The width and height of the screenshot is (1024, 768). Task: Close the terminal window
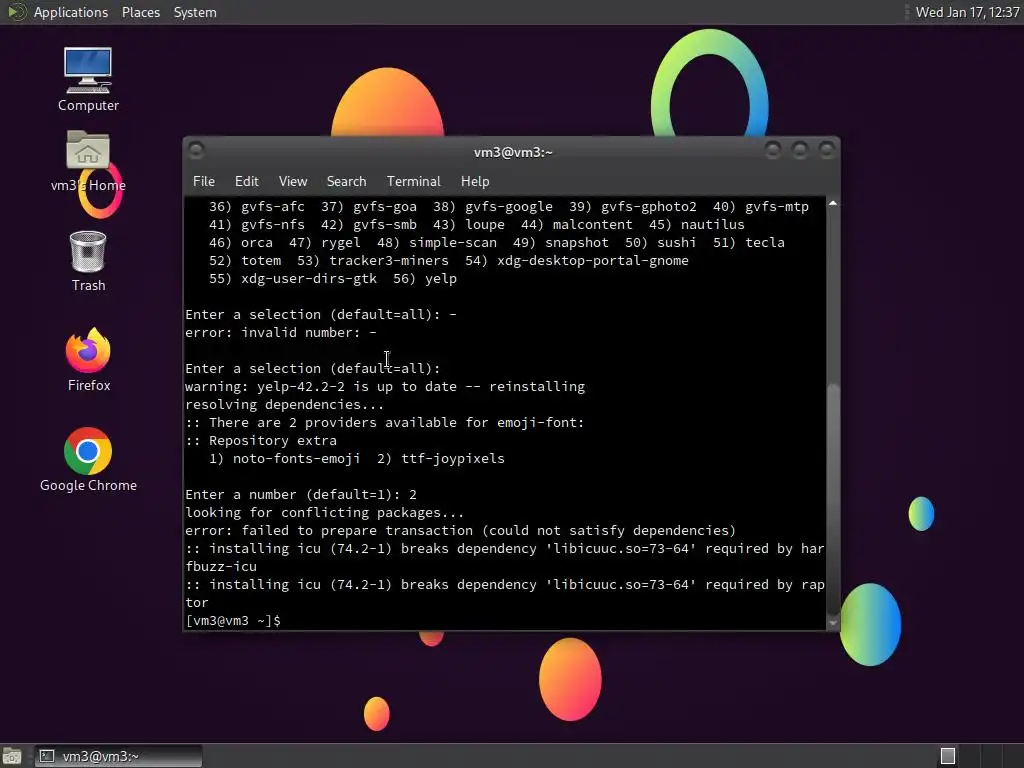point(827,151)
